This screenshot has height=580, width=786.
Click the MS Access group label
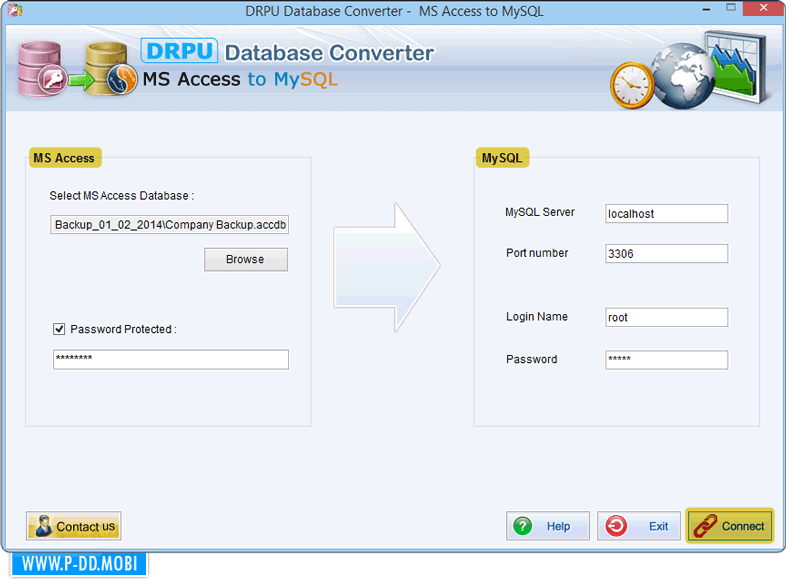tap(64, 158)
